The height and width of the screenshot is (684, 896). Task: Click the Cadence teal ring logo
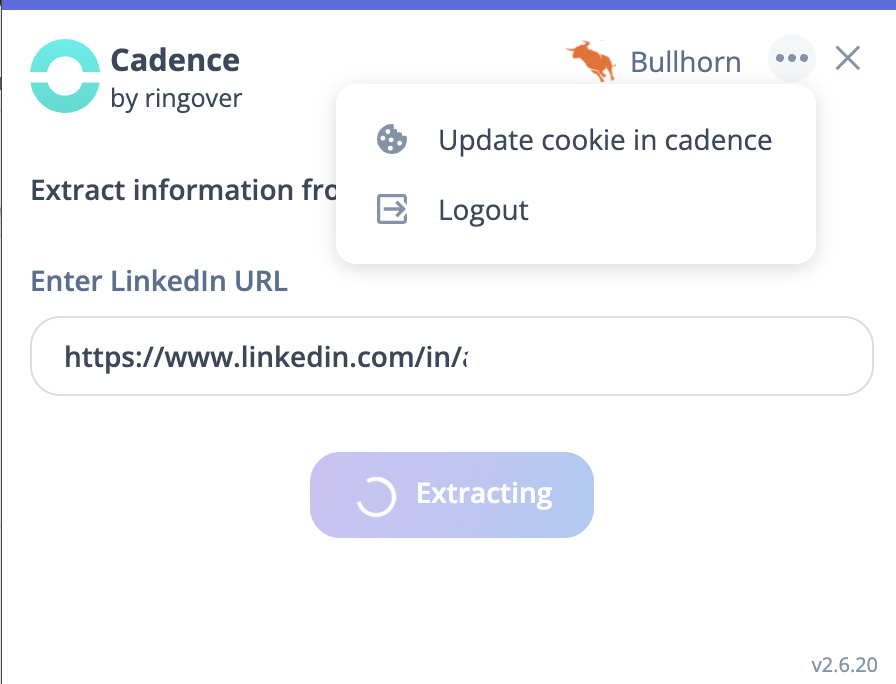point(65,75)
